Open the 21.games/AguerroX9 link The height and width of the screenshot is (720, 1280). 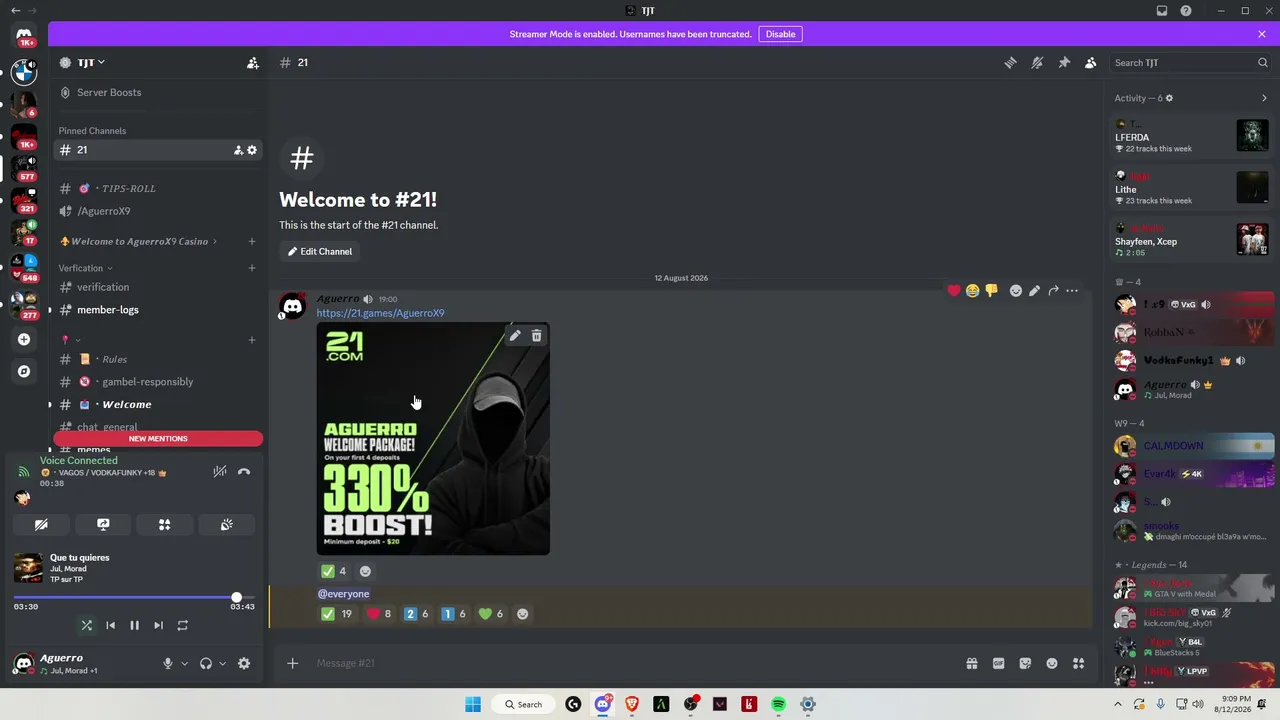(380, 313)
